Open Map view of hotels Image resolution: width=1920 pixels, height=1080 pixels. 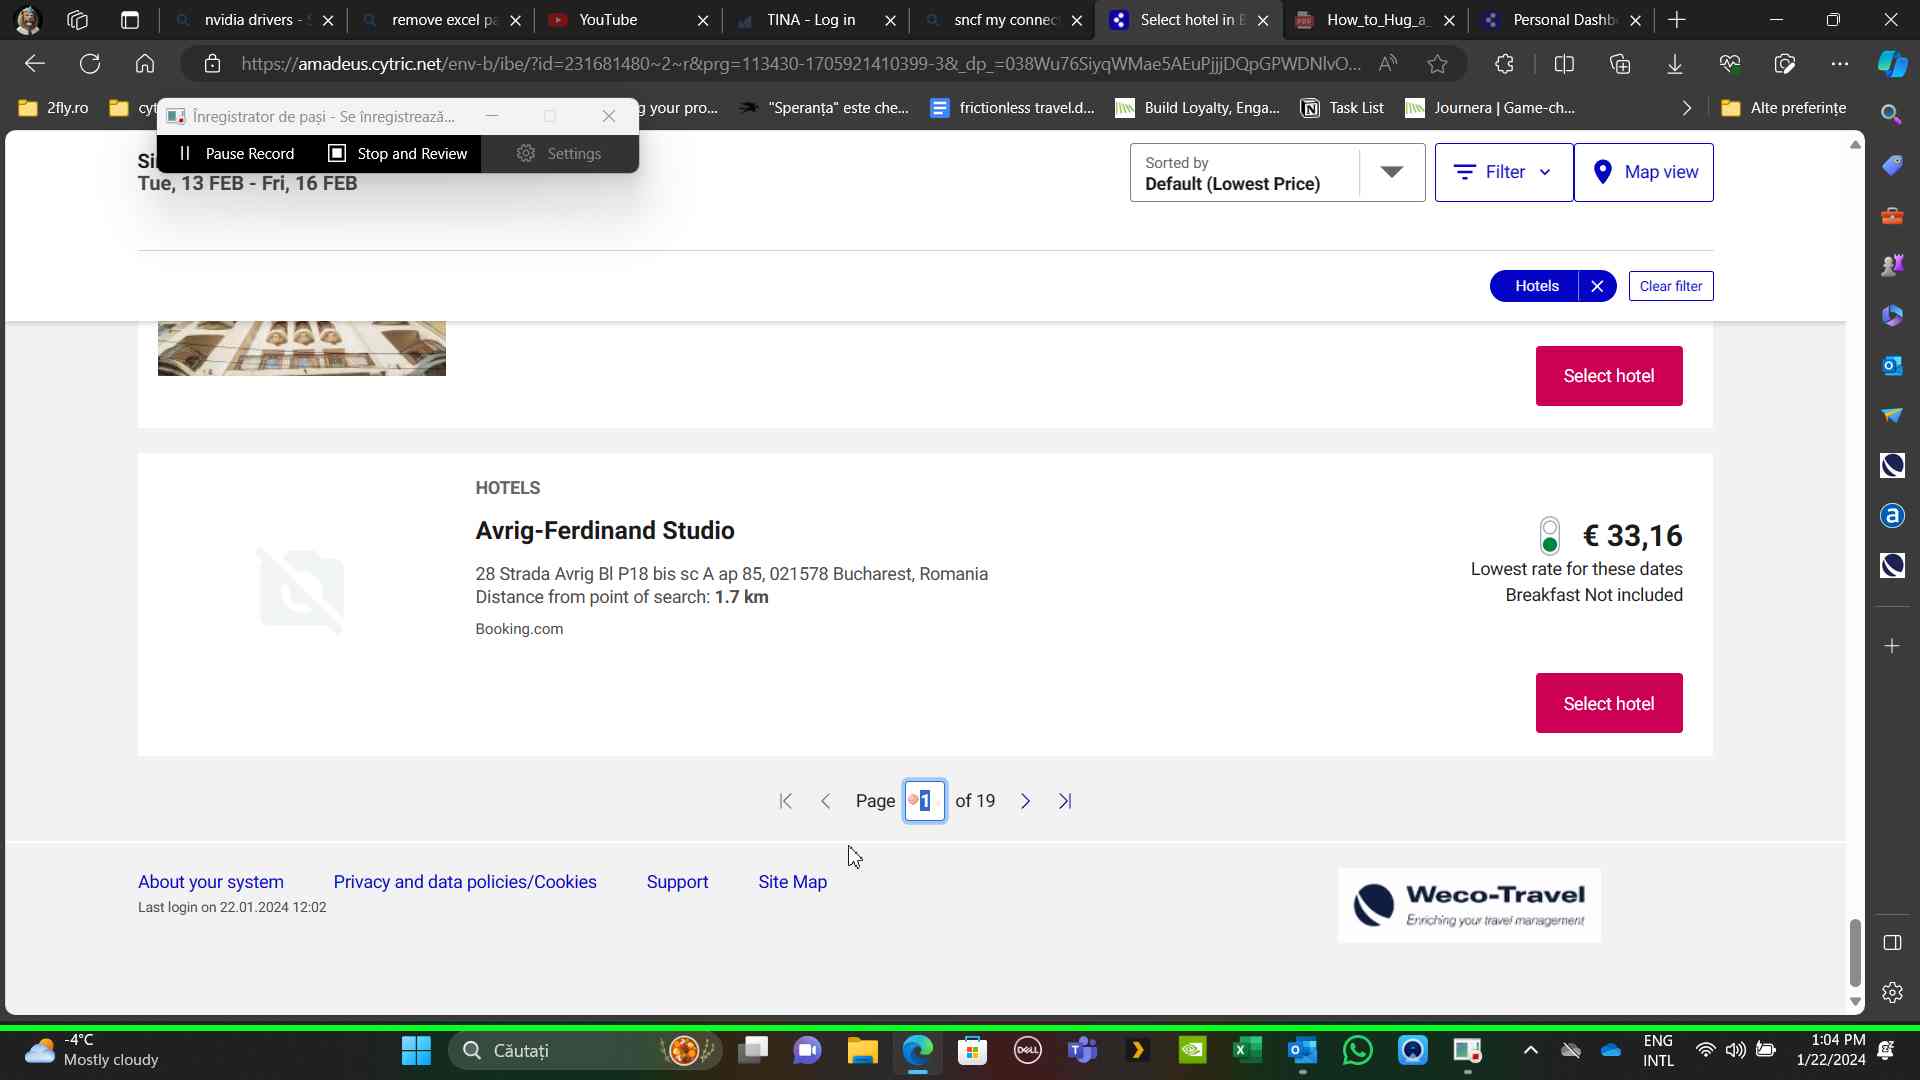(x=1643, y=172)
